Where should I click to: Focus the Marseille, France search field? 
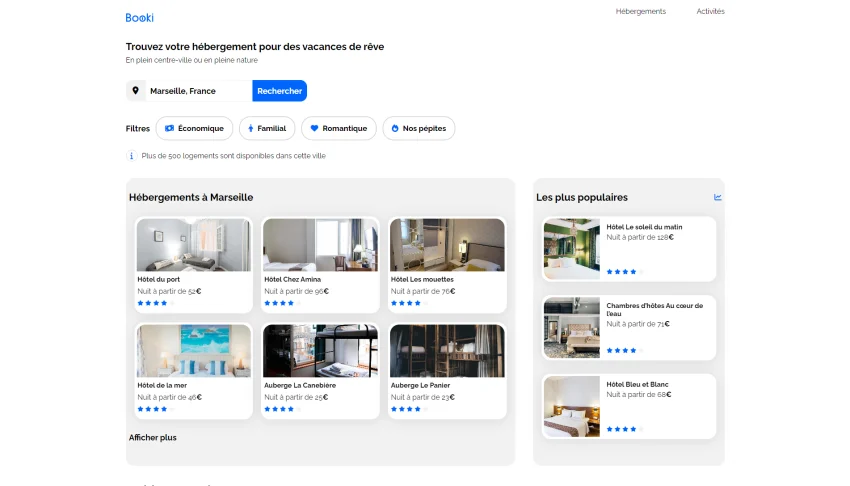tap(198, 91)
